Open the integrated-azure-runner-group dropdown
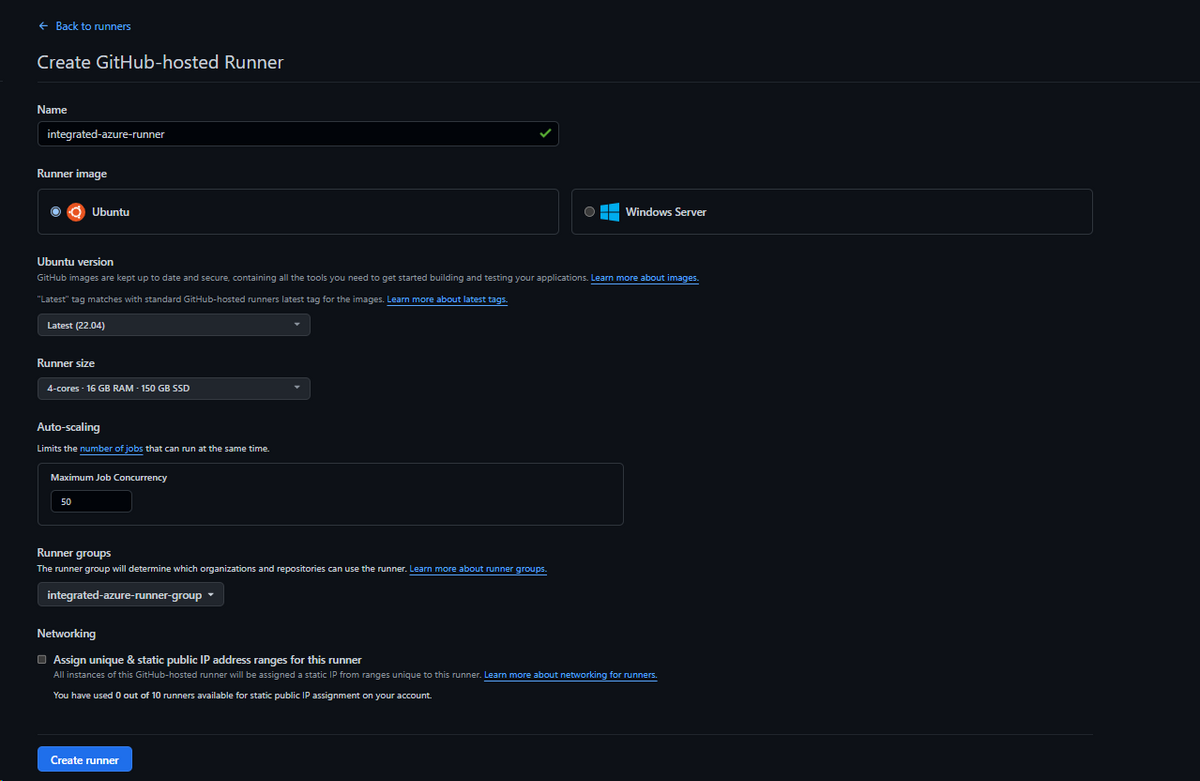This screenshot has width=1200, height=781. [x=131, y=595]
